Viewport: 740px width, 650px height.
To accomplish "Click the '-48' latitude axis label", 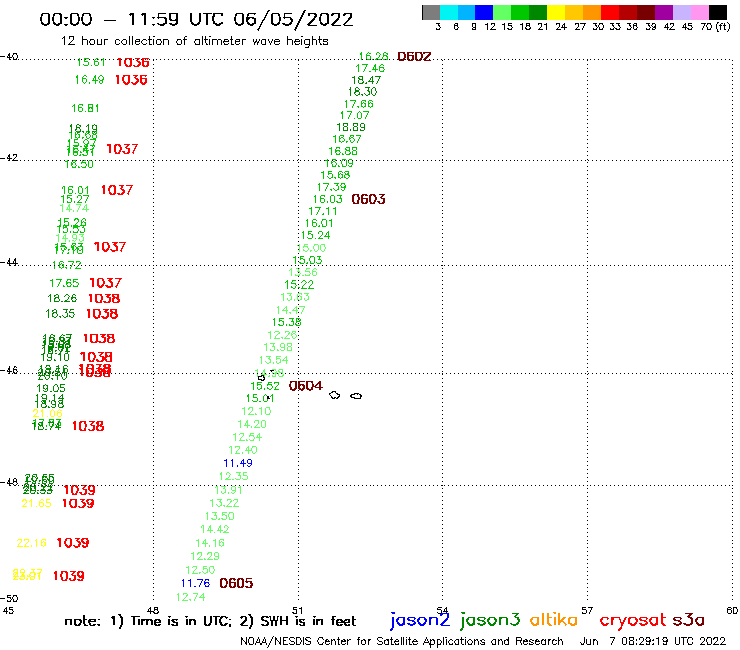I will tap(9, 482).
